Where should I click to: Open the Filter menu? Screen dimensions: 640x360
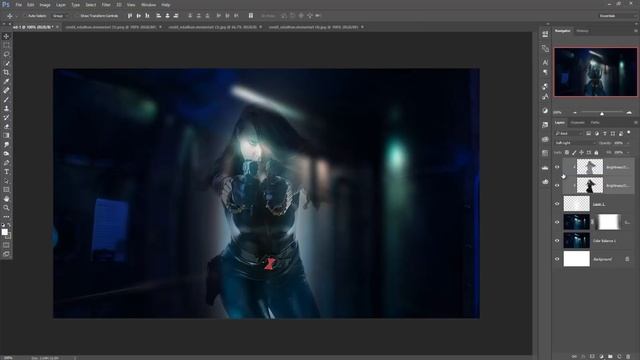point(106,5)
